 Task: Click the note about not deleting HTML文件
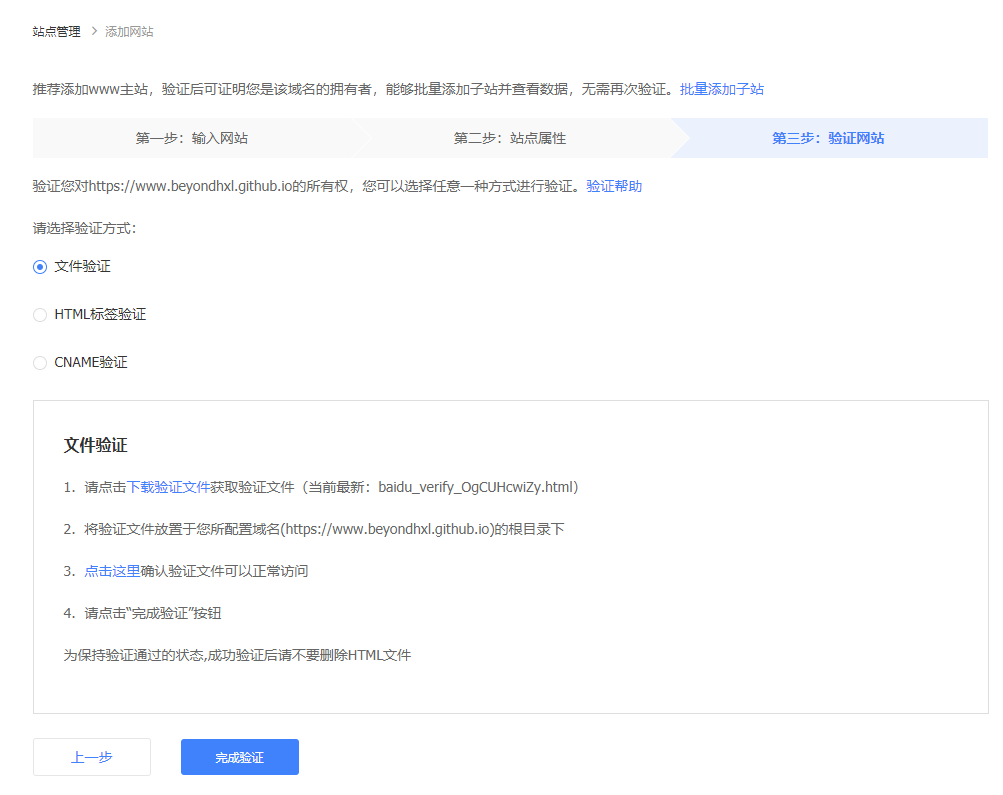[237, 655]
